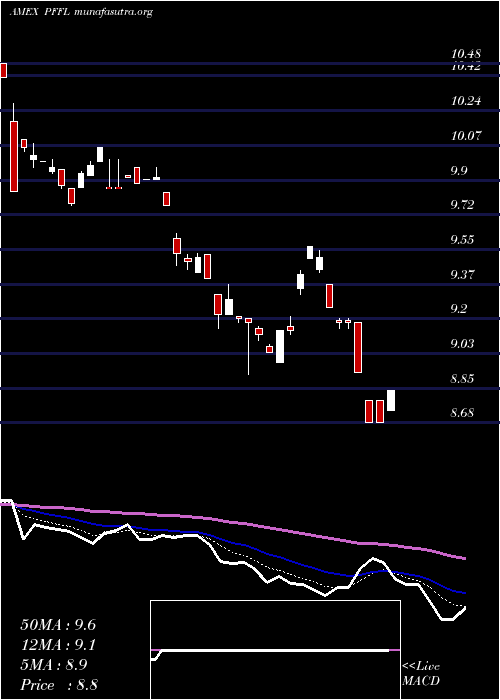500x700 pixels.
Task: Select the 10.24 price level label
Action: click(x=466, y=101)
